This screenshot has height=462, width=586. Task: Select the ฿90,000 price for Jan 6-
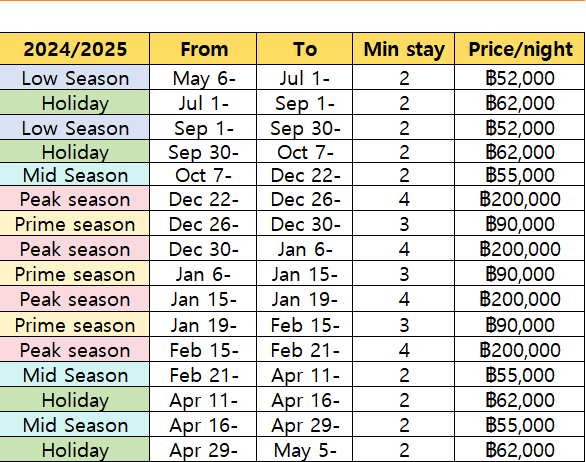(x=519, y=274)
